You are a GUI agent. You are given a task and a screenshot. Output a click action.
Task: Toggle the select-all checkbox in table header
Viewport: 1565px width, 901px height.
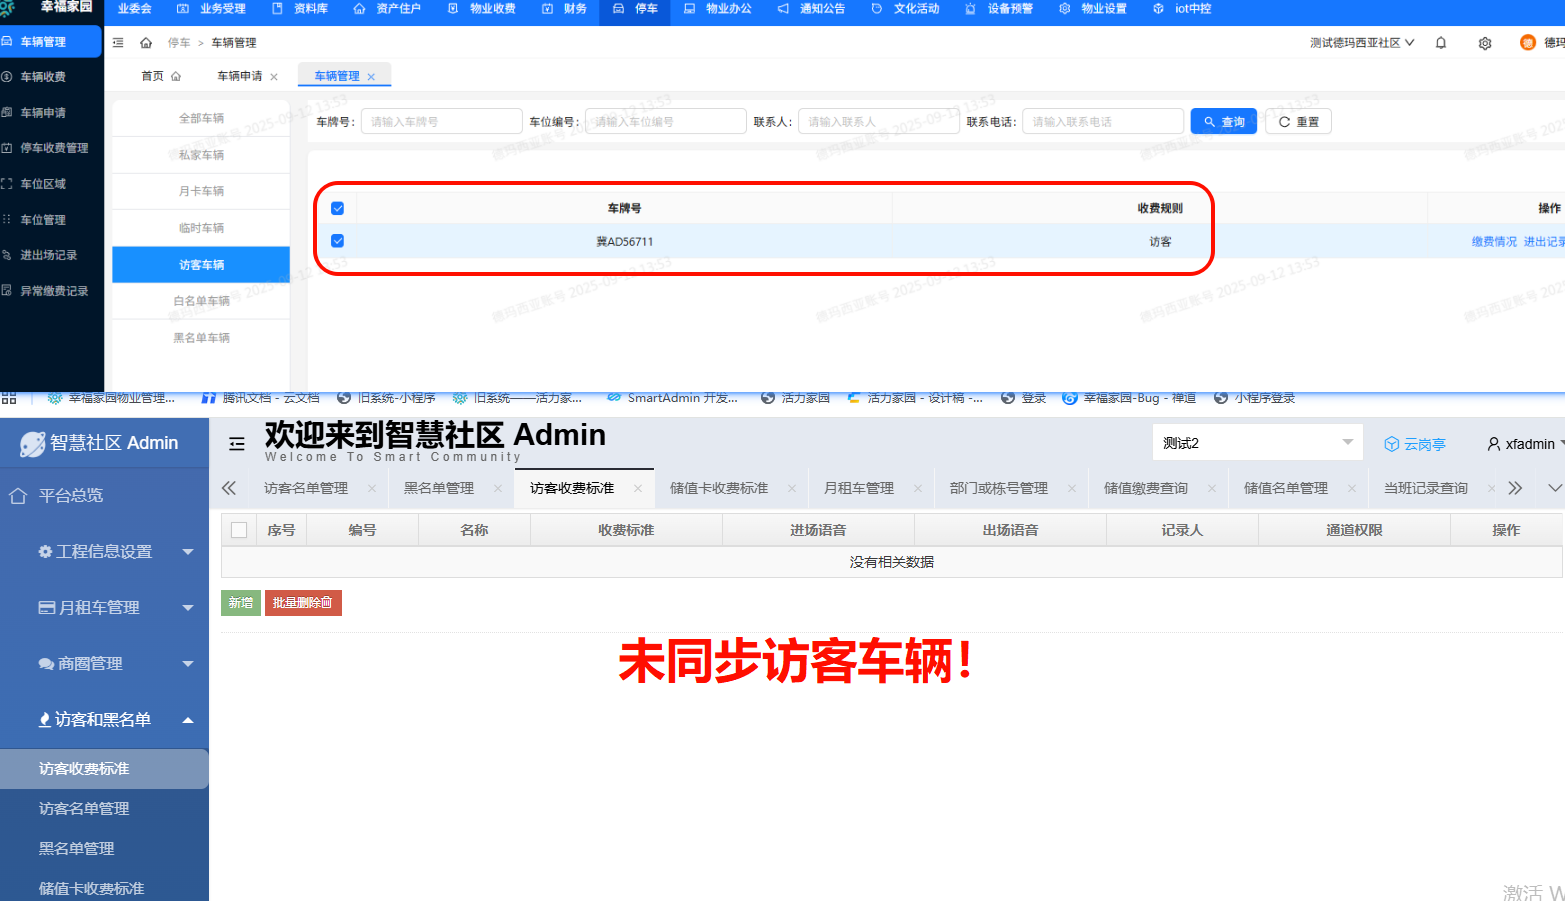(338, 208)
